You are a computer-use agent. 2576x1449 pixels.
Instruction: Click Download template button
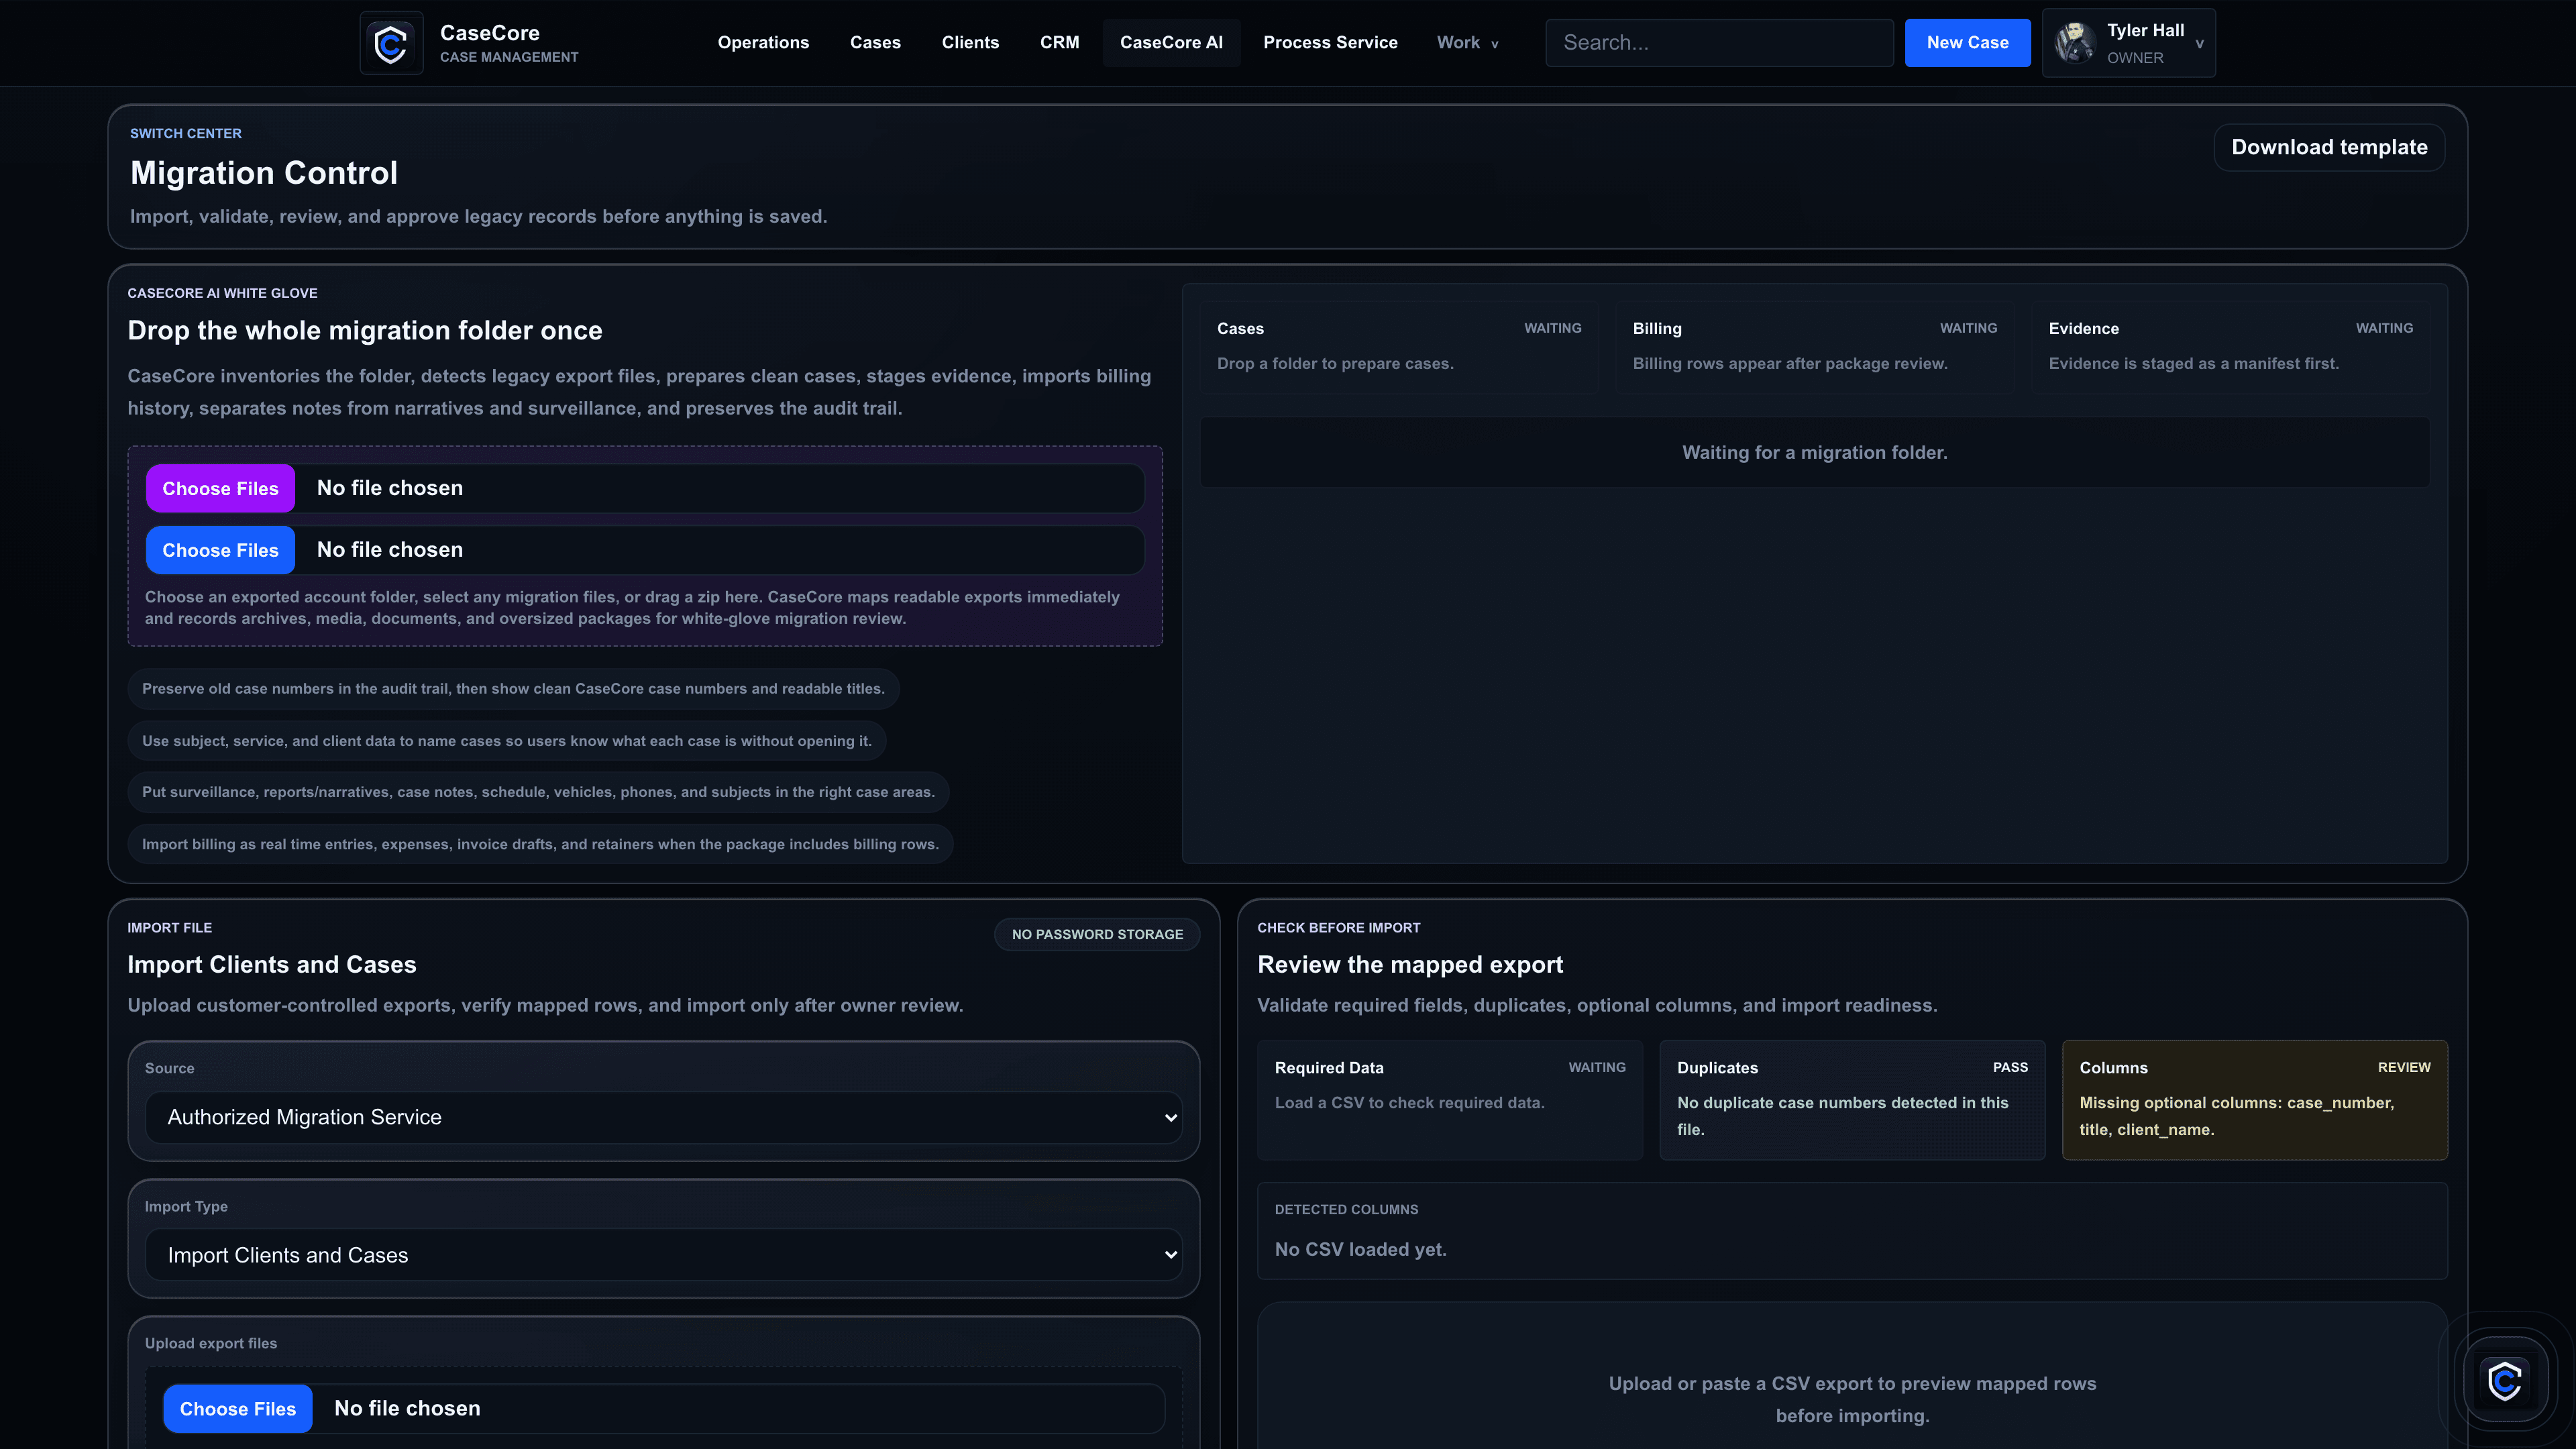coord(2329,147)
